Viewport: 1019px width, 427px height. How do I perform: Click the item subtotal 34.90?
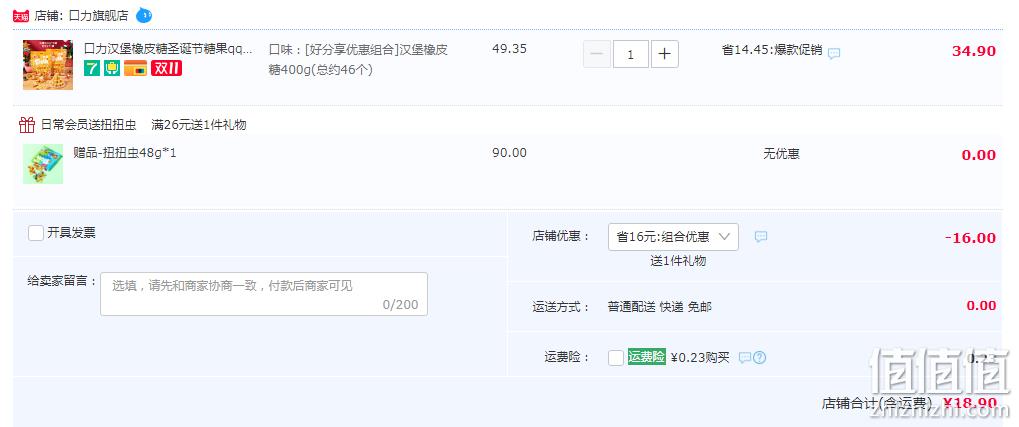(974, 51)
